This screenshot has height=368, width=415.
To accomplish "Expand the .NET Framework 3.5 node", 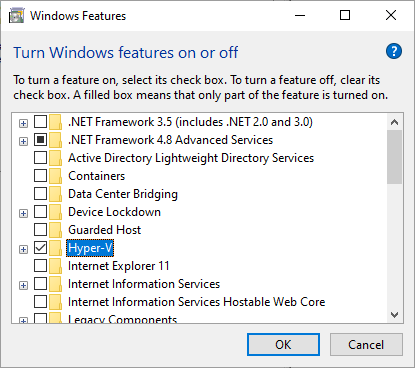I will click(x=23, y=123).
